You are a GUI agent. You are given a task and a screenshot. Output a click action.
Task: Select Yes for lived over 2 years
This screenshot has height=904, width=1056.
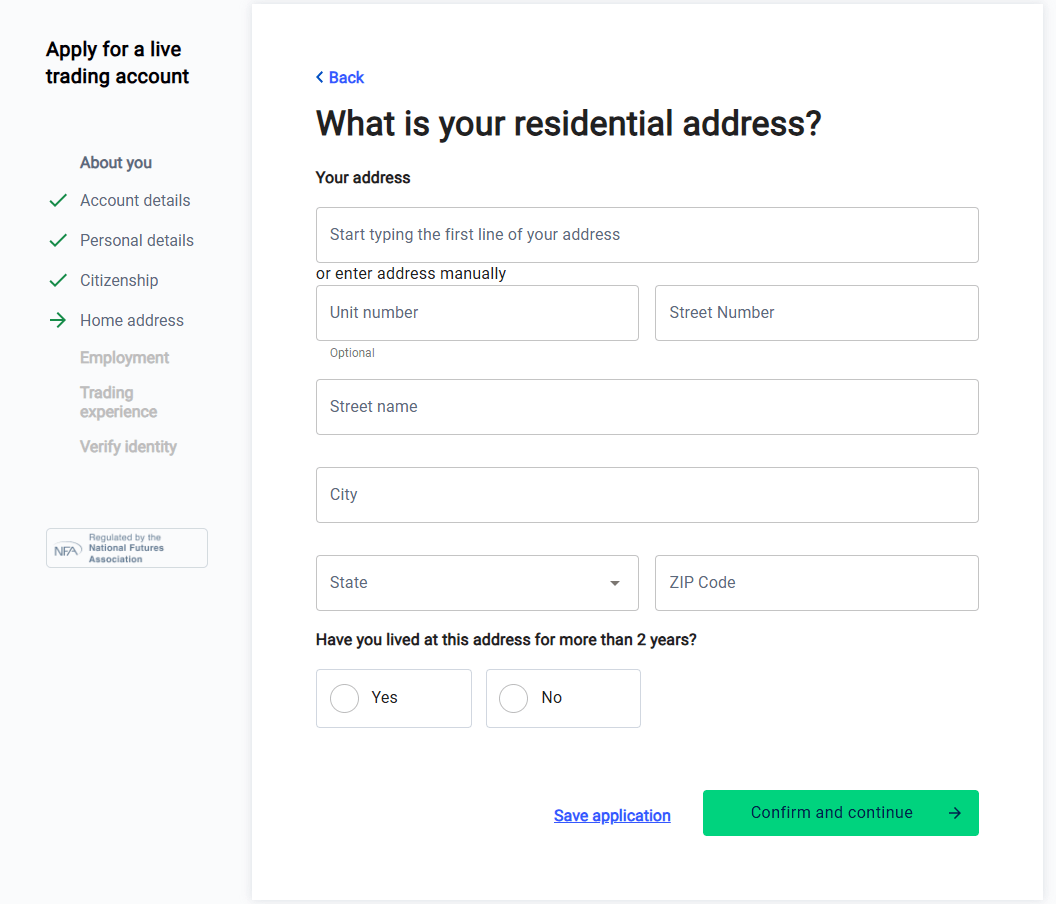pos(393,698)
